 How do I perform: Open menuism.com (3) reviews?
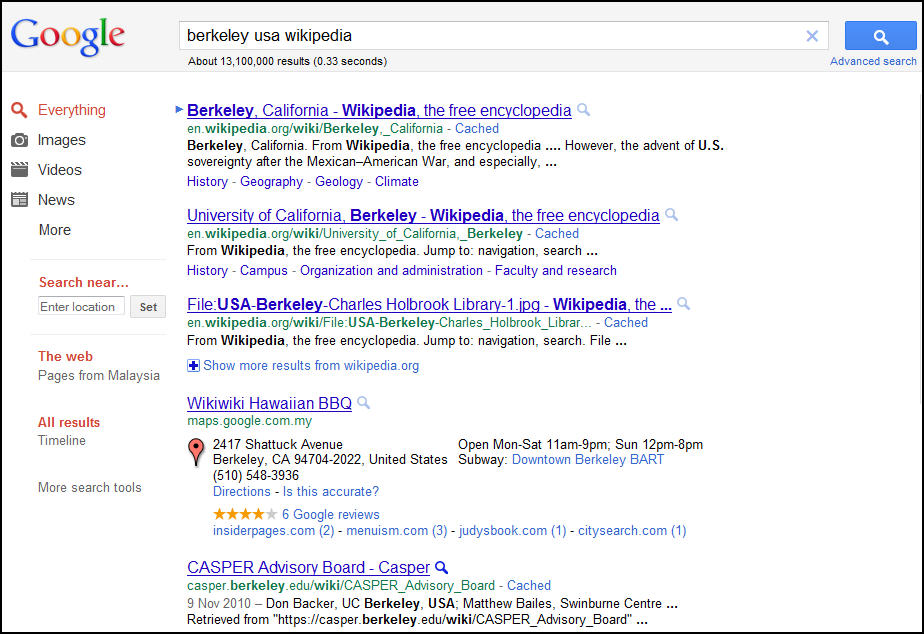point(397,531)
